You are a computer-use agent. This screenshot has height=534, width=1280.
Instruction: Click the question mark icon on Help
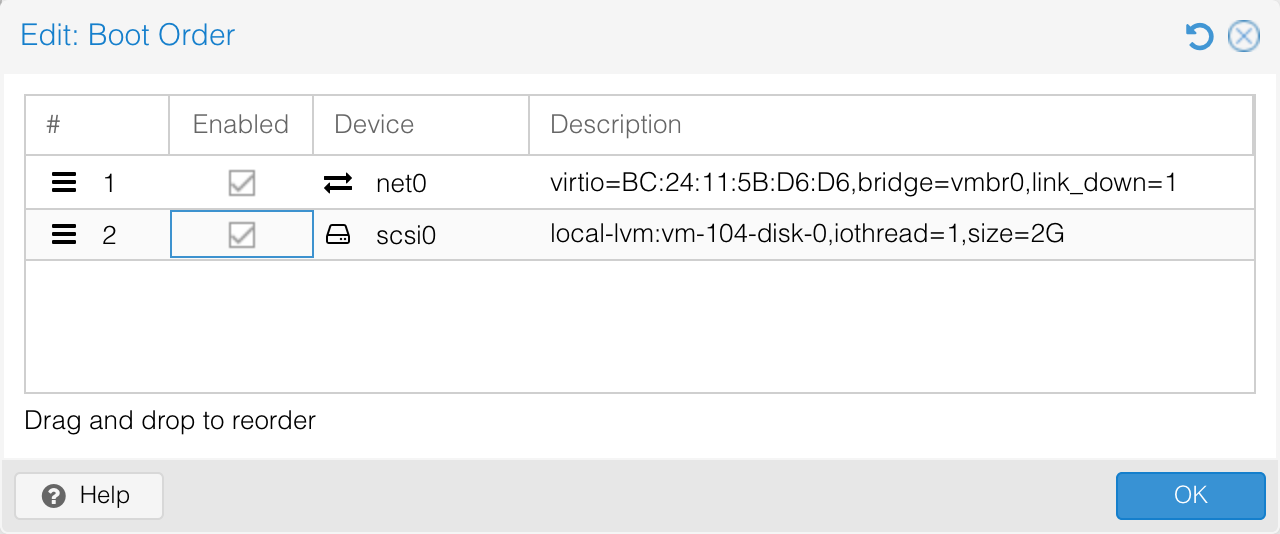pos(55,495)
